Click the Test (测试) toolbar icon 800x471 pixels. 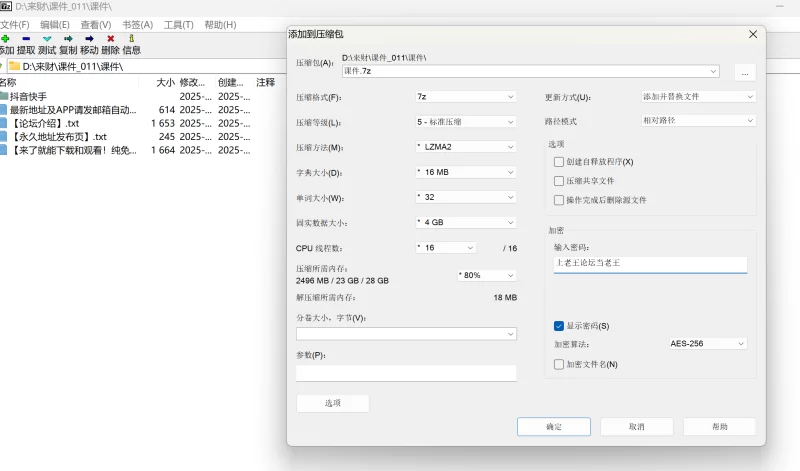coord(47,39)
